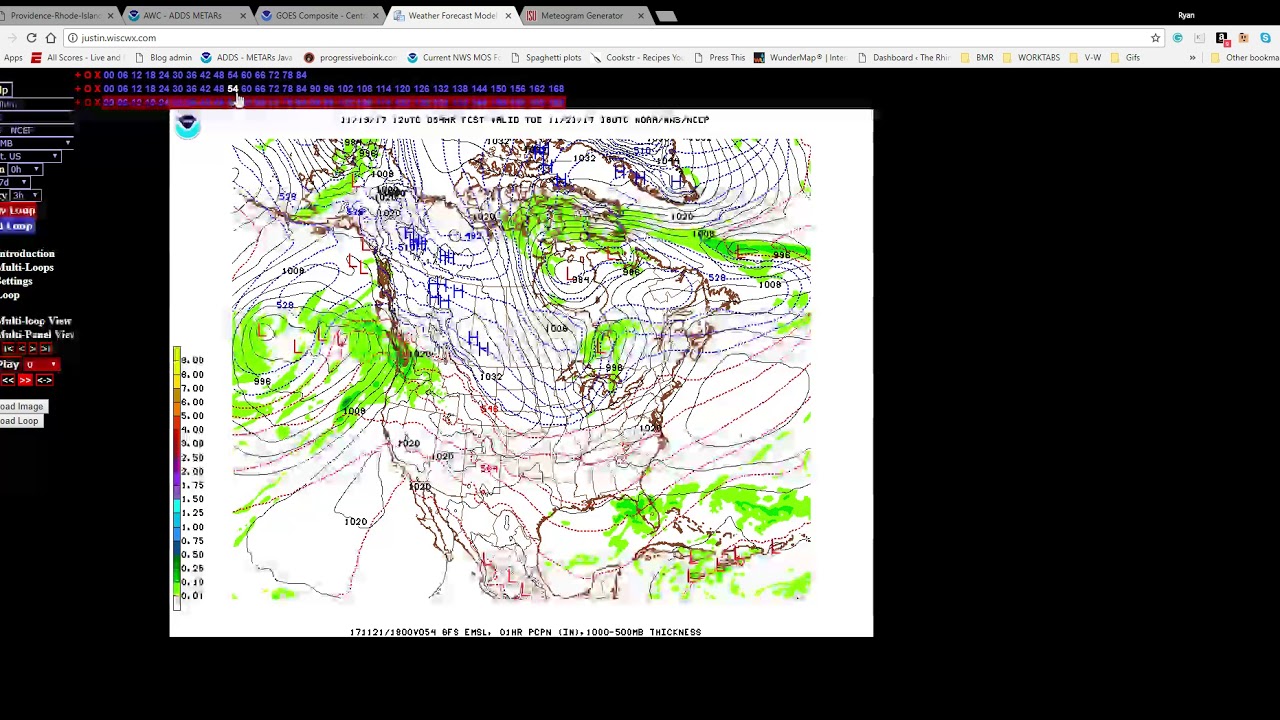1280x720 pixels.
Task: Open a new browser tab
Action: (666, 16)
